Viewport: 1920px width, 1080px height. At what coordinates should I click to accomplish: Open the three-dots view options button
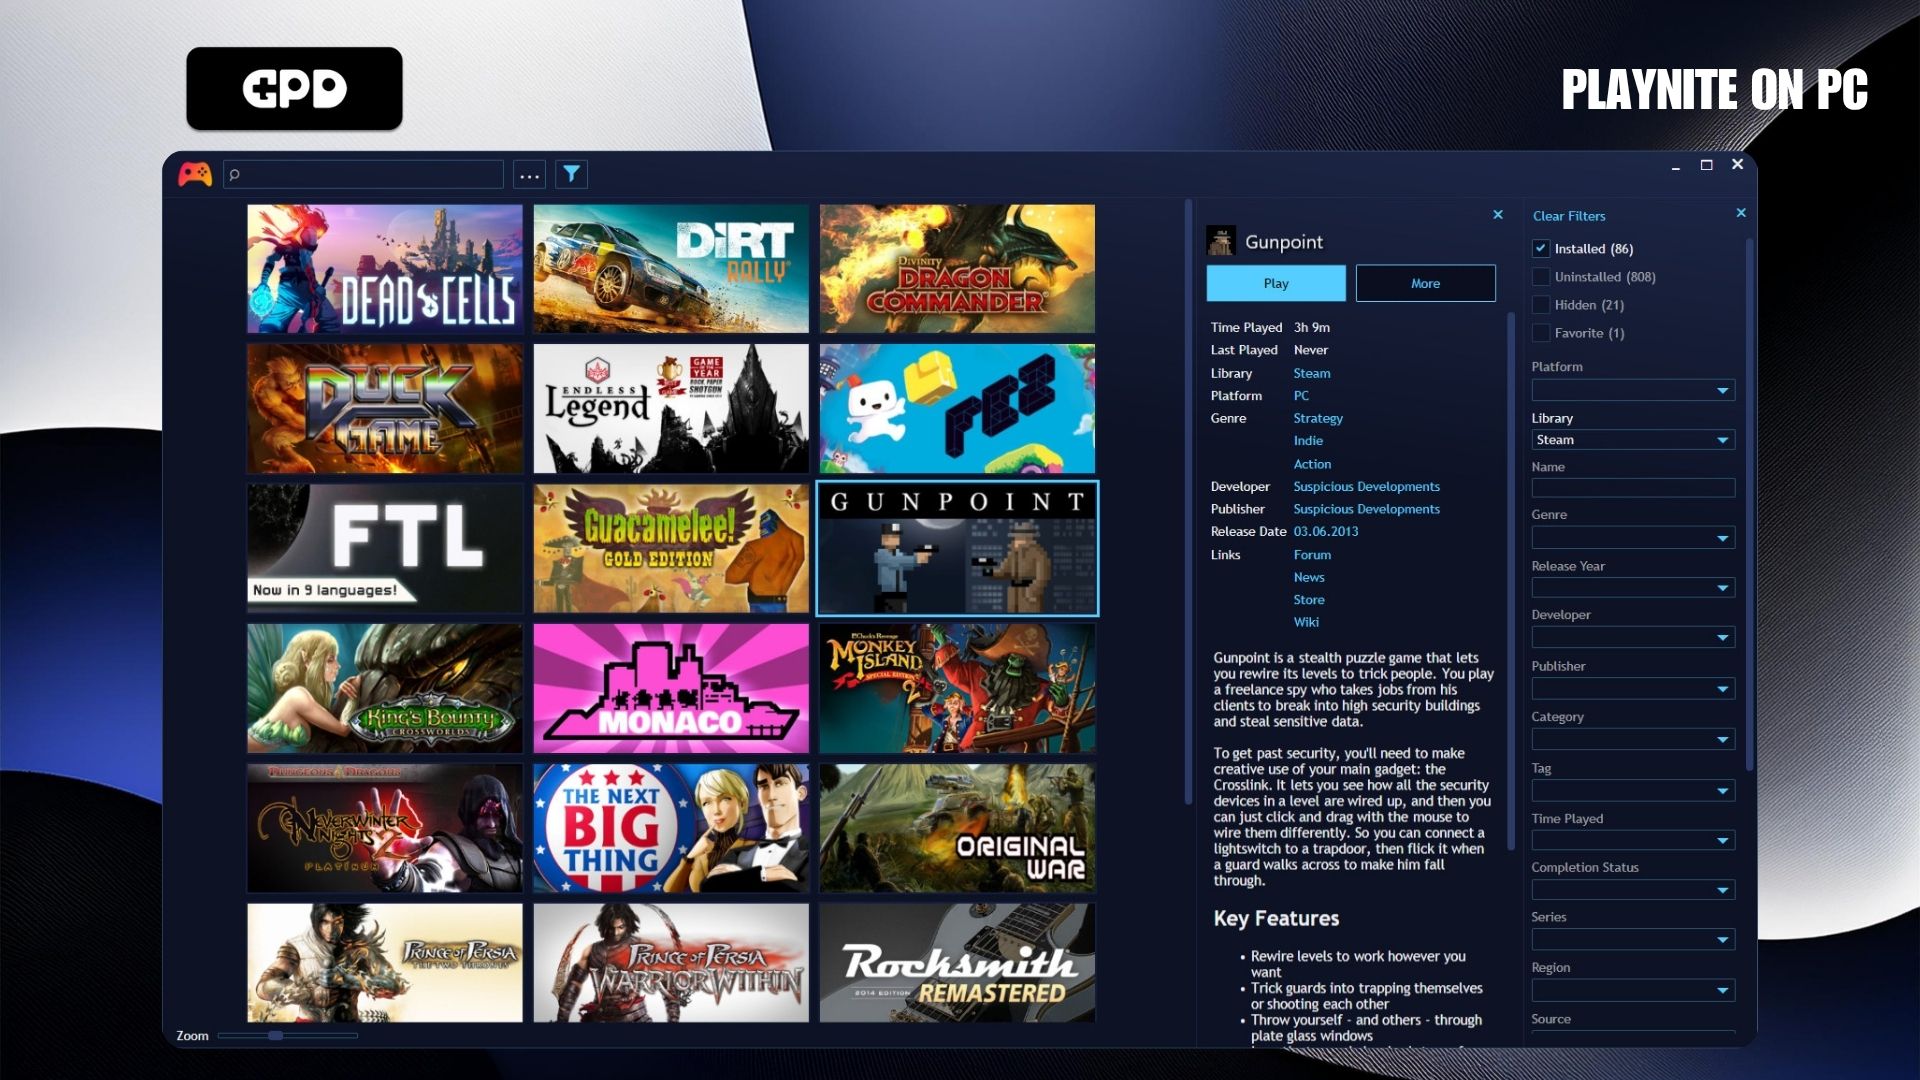pos(529,175)
